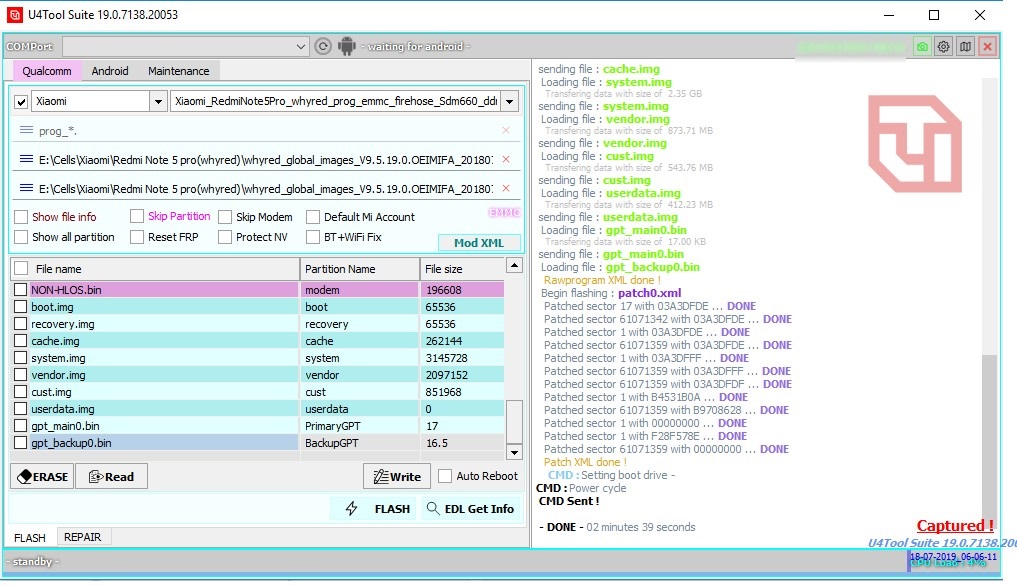
Task: Clear the prog_*. file entry
Action: pyautogui.click(x=506, y=130)
